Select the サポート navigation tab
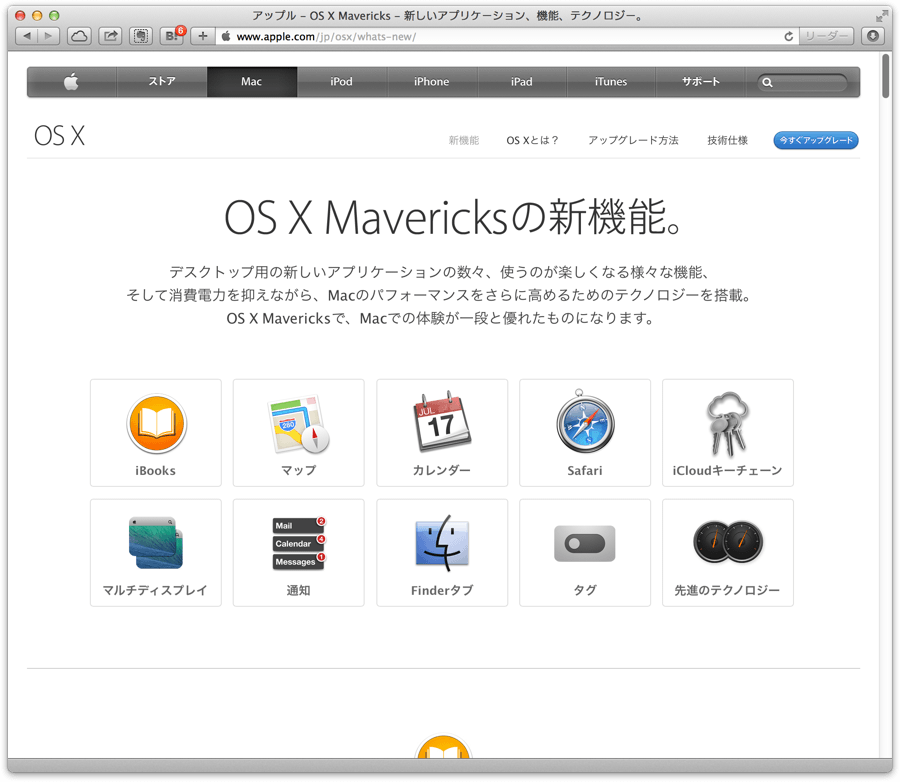Screen dimensions: 900x782 pyautogui.click(x=701, y=82)
